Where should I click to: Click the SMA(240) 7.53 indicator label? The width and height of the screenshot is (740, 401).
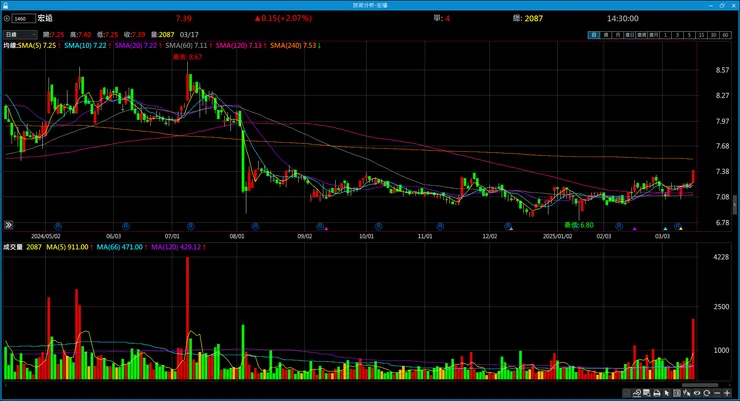[x=295, y=45]
